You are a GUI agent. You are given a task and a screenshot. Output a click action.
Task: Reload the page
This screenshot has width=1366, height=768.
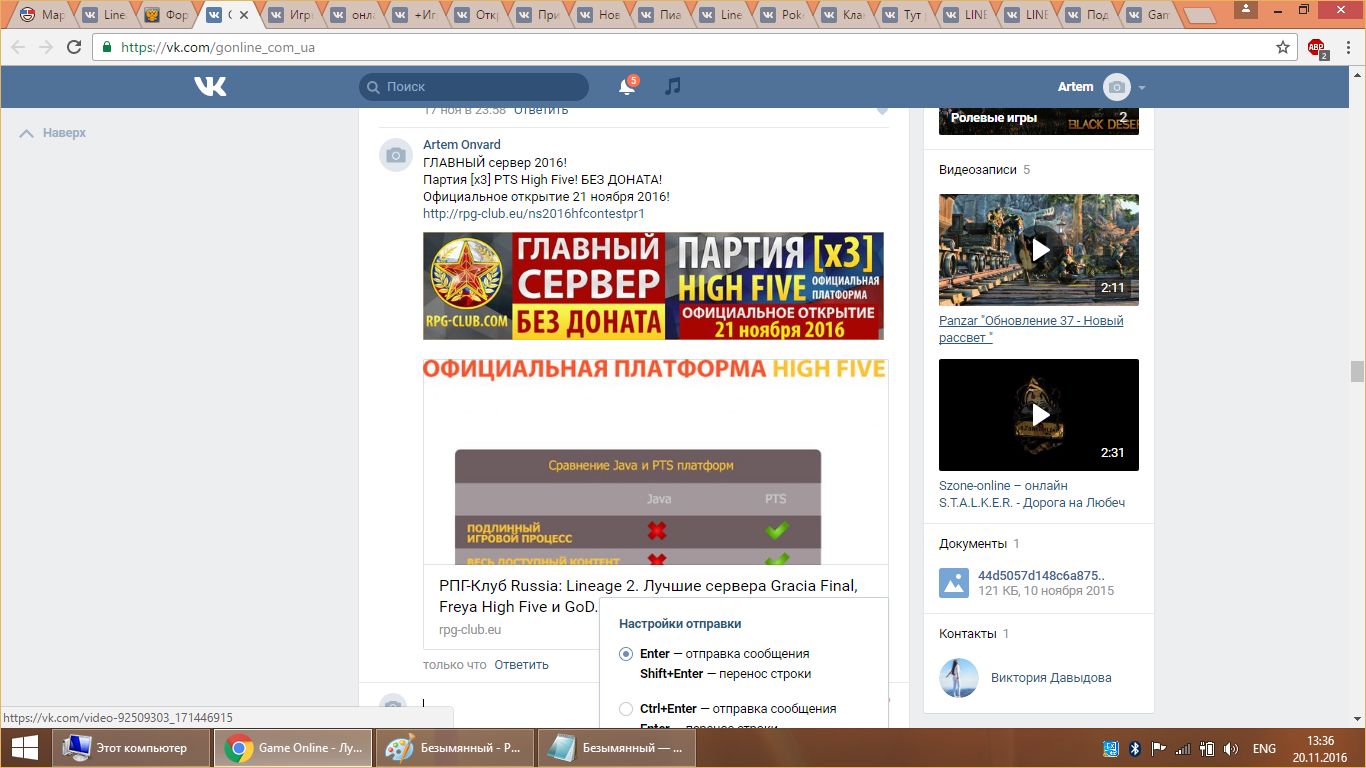coord(74,48)
